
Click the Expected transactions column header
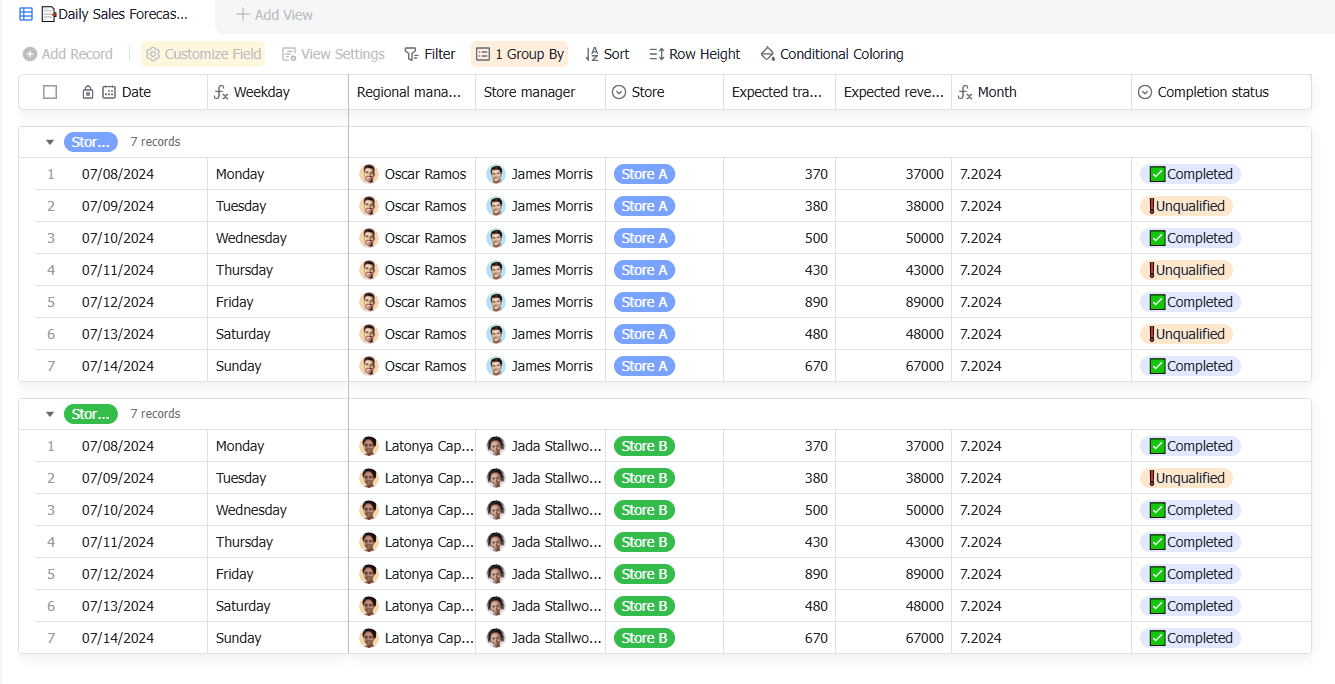coord(779,92)
